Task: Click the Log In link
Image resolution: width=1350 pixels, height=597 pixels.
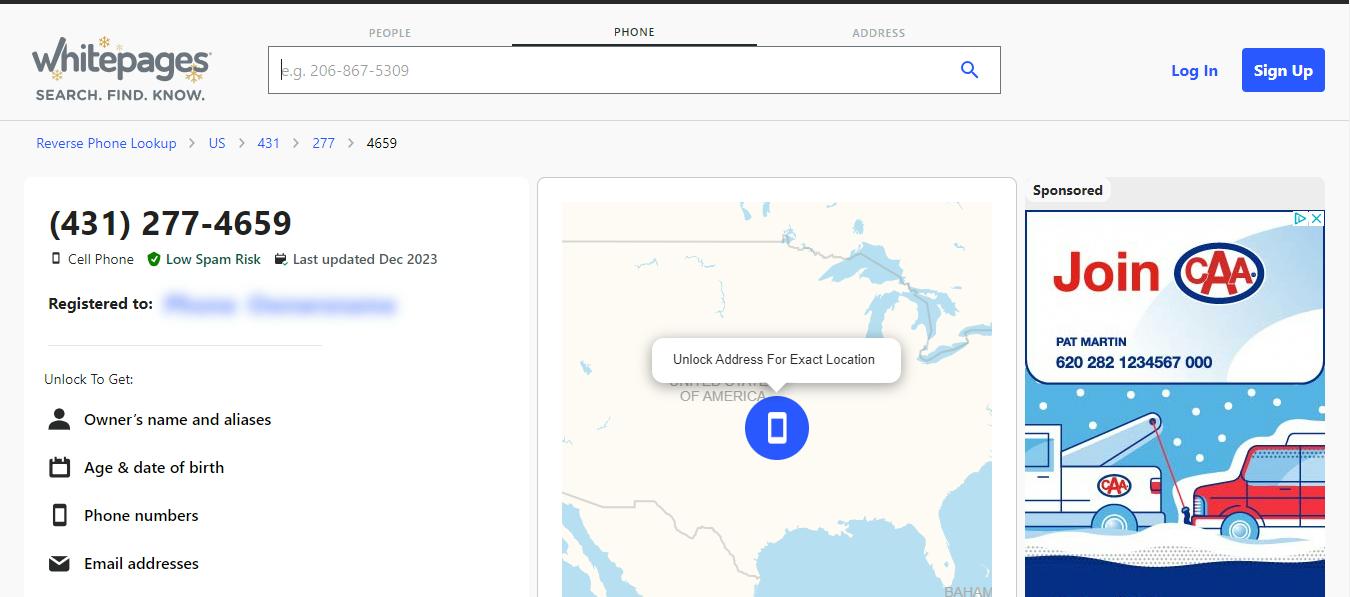Action: click(x=1194, y=70)
